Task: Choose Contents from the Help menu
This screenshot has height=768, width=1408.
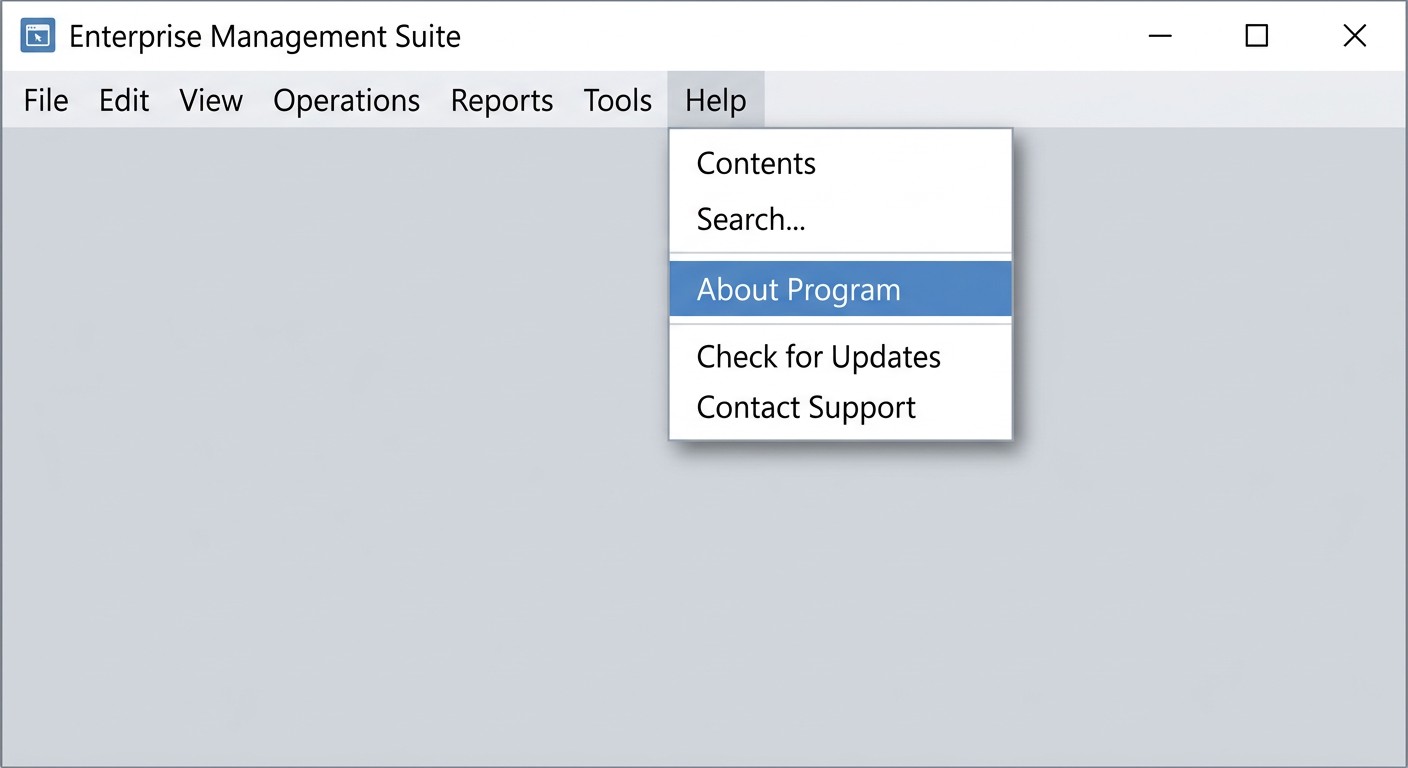Action: click(841, 163)
